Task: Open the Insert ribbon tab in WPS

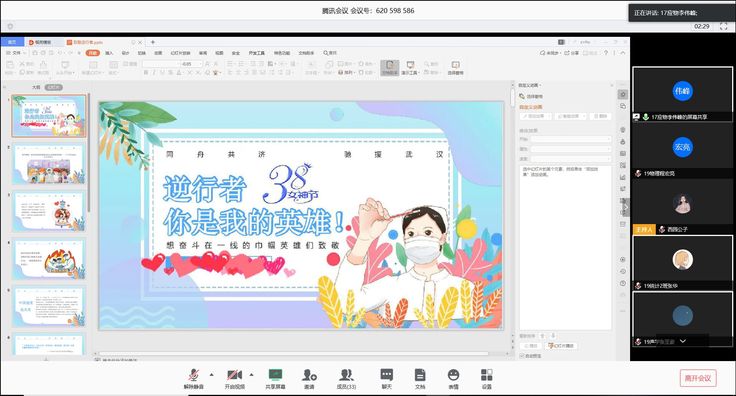Action: coord(109,53)
